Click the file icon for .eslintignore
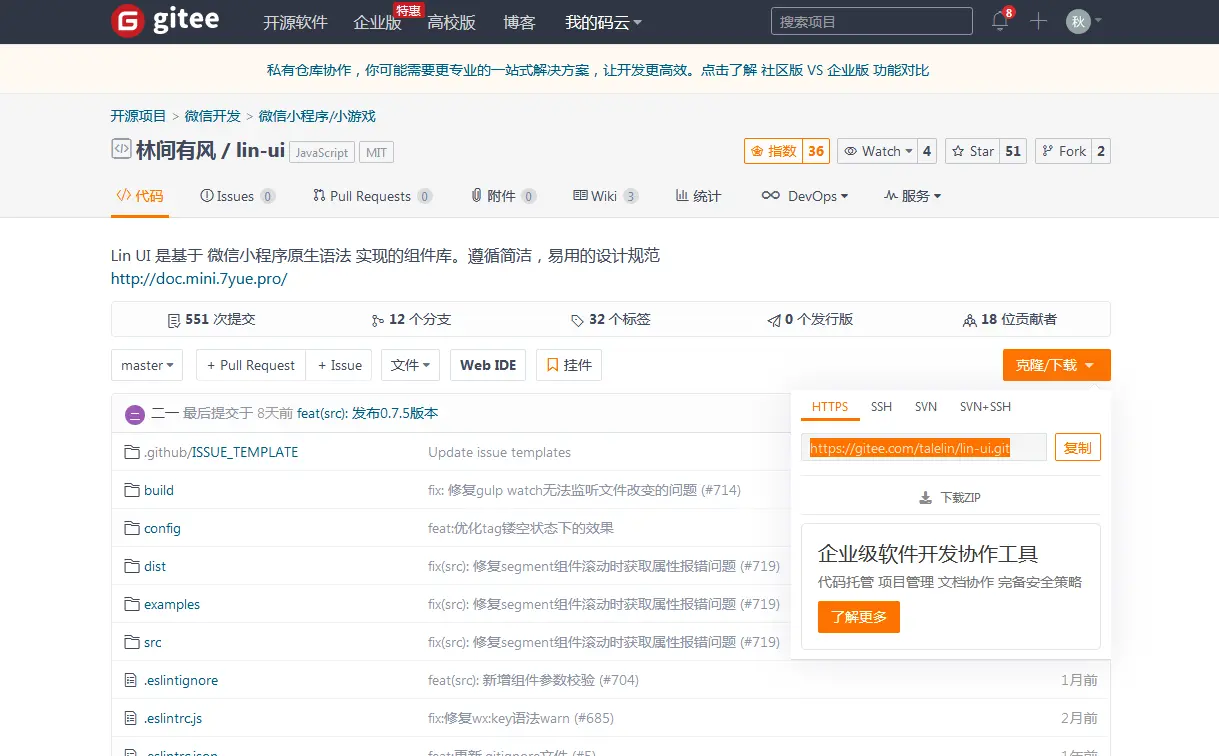Image resolution: width=1219 pixels, height=756 pixels. 130,680
